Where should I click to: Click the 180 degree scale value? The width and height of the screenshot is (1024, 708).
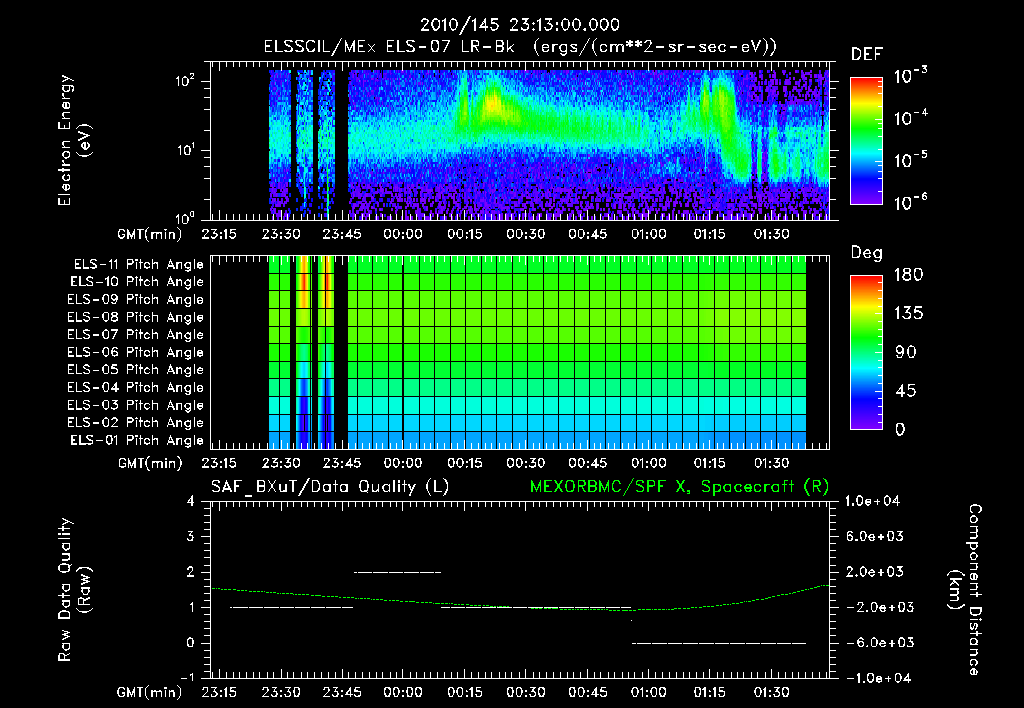[x=909, y=275]
